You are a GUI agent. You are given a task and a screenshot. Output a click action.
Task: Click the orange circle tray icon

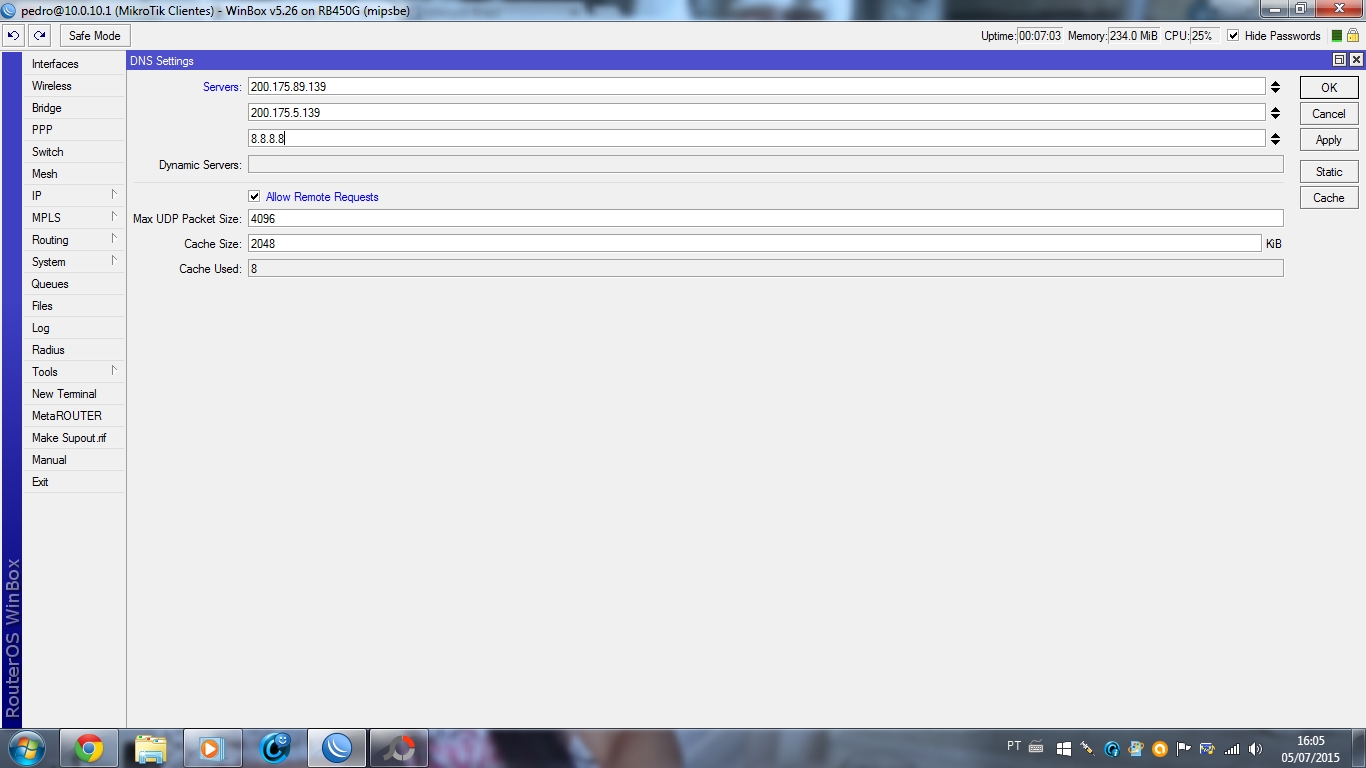pos(1159,748)
